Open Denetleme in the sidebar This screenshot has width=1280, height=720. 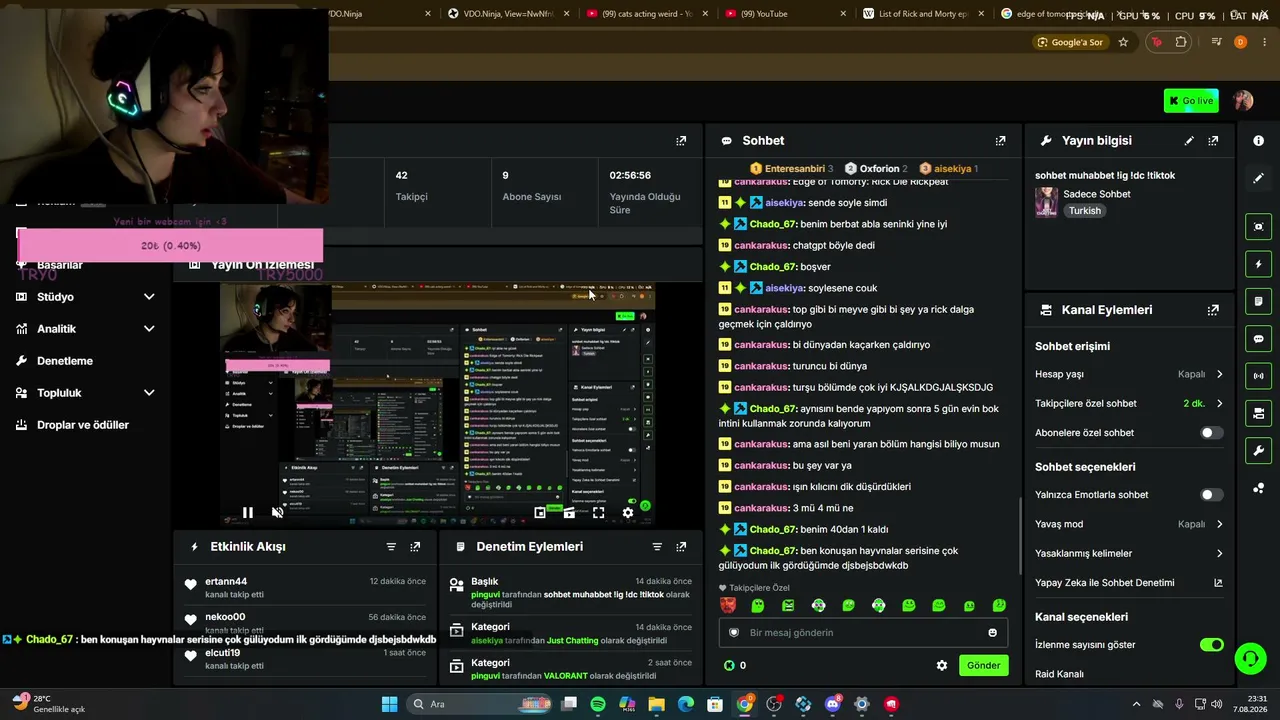pyautogui.click(x=65, y=361)
